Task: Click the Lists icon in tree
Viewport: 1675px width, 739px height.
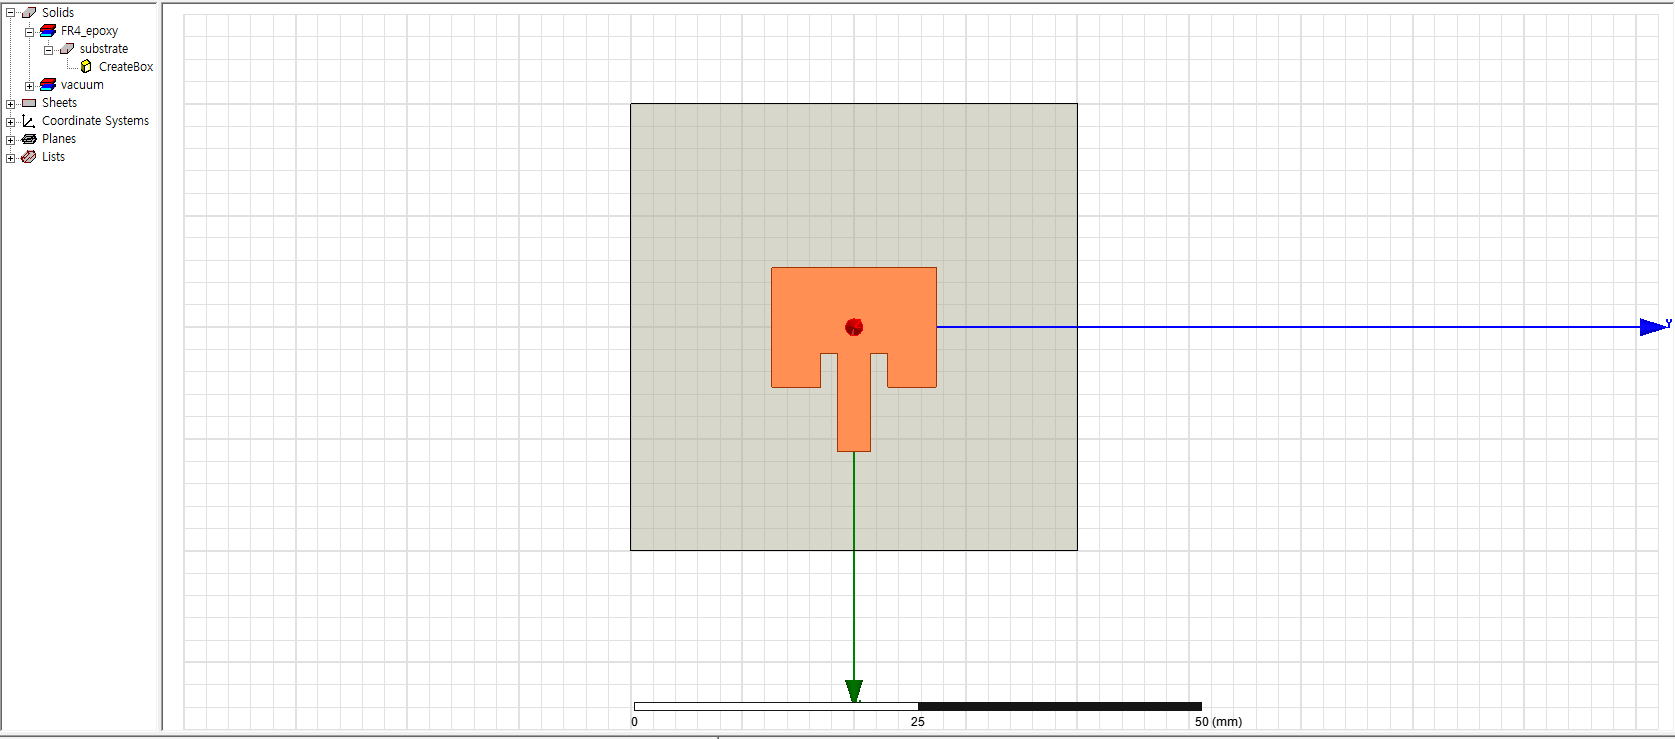Action: point(29,157)
